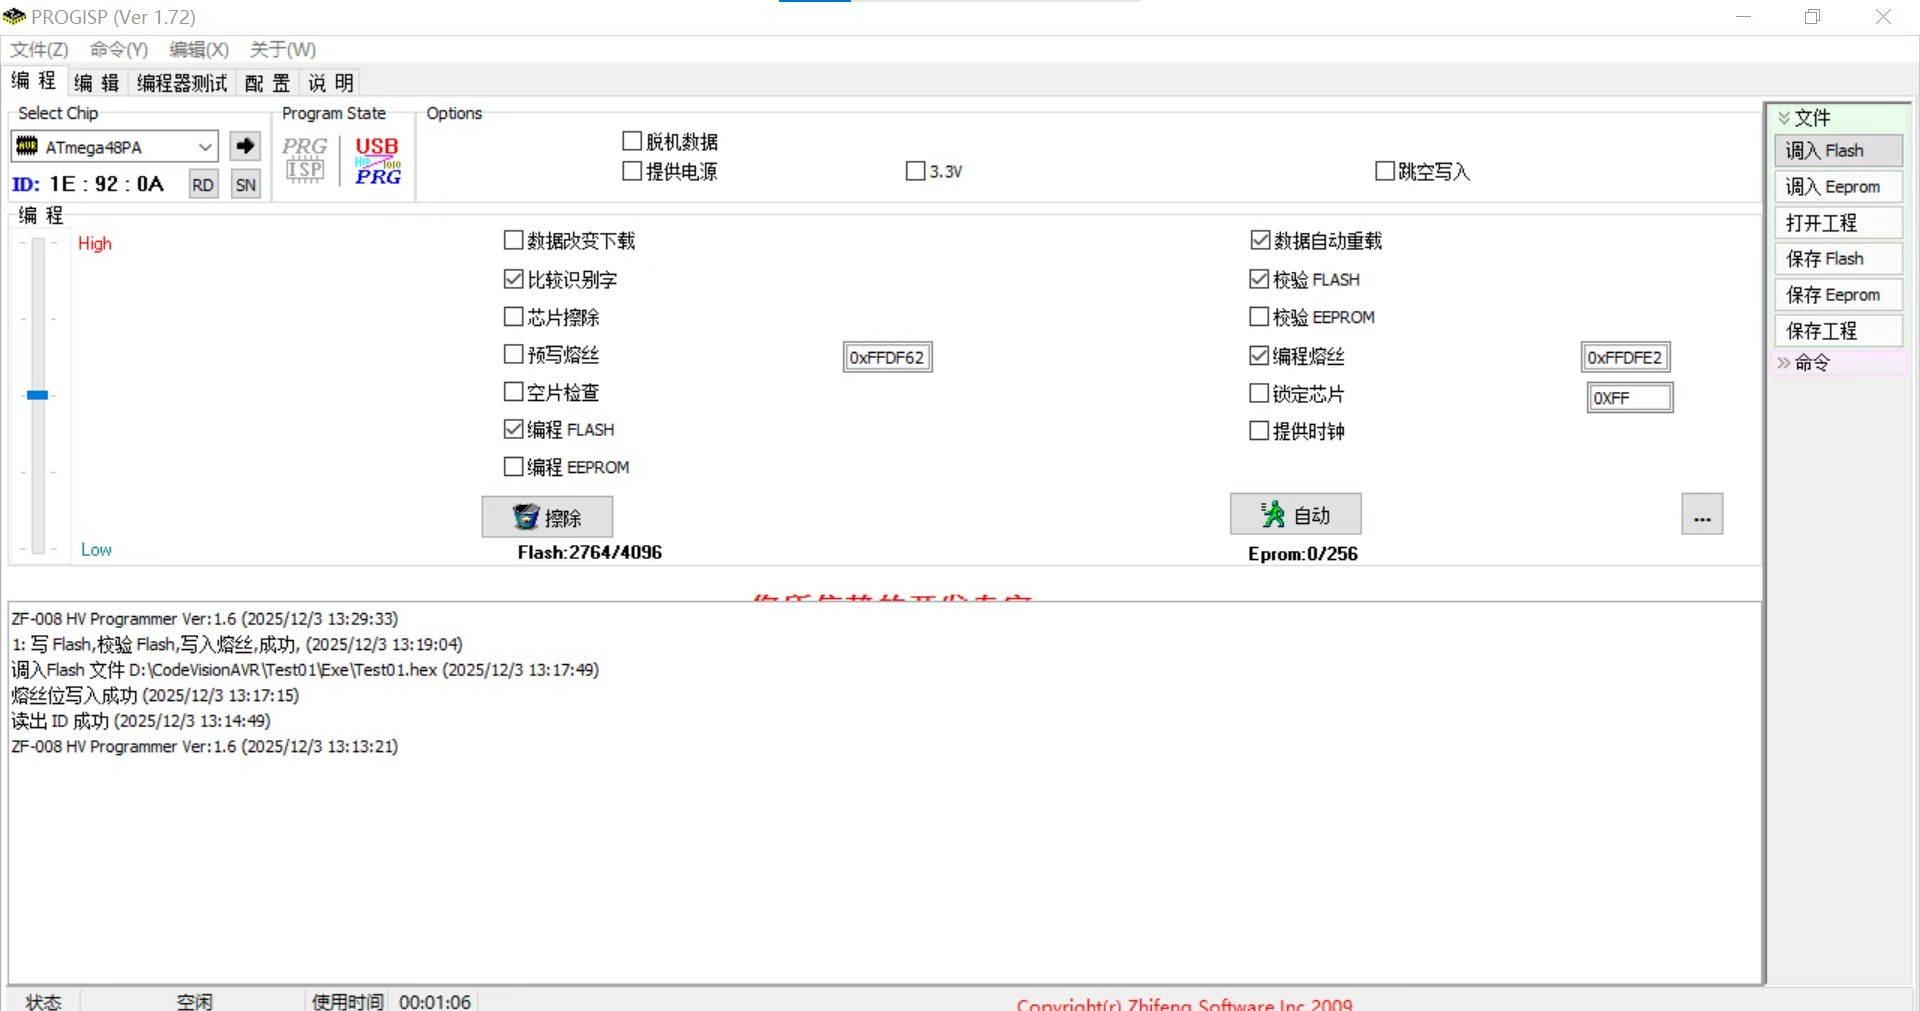This screenshot has width=1920, height=1011.
Task: Click the 保存 Eeprom button
Action: pyautogui.click(x=1838, y=295)
